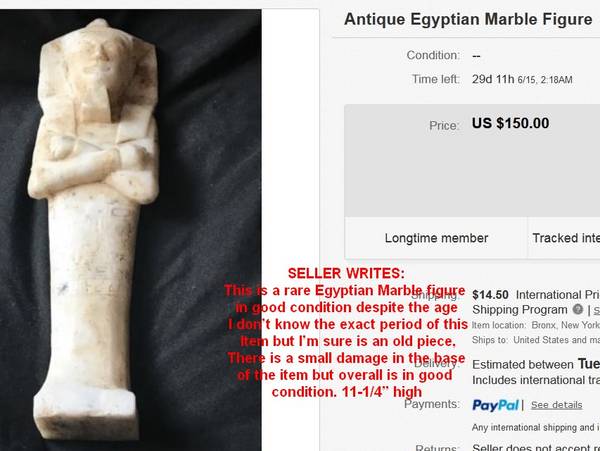Click the SELLER WRITES red heading

346,274
